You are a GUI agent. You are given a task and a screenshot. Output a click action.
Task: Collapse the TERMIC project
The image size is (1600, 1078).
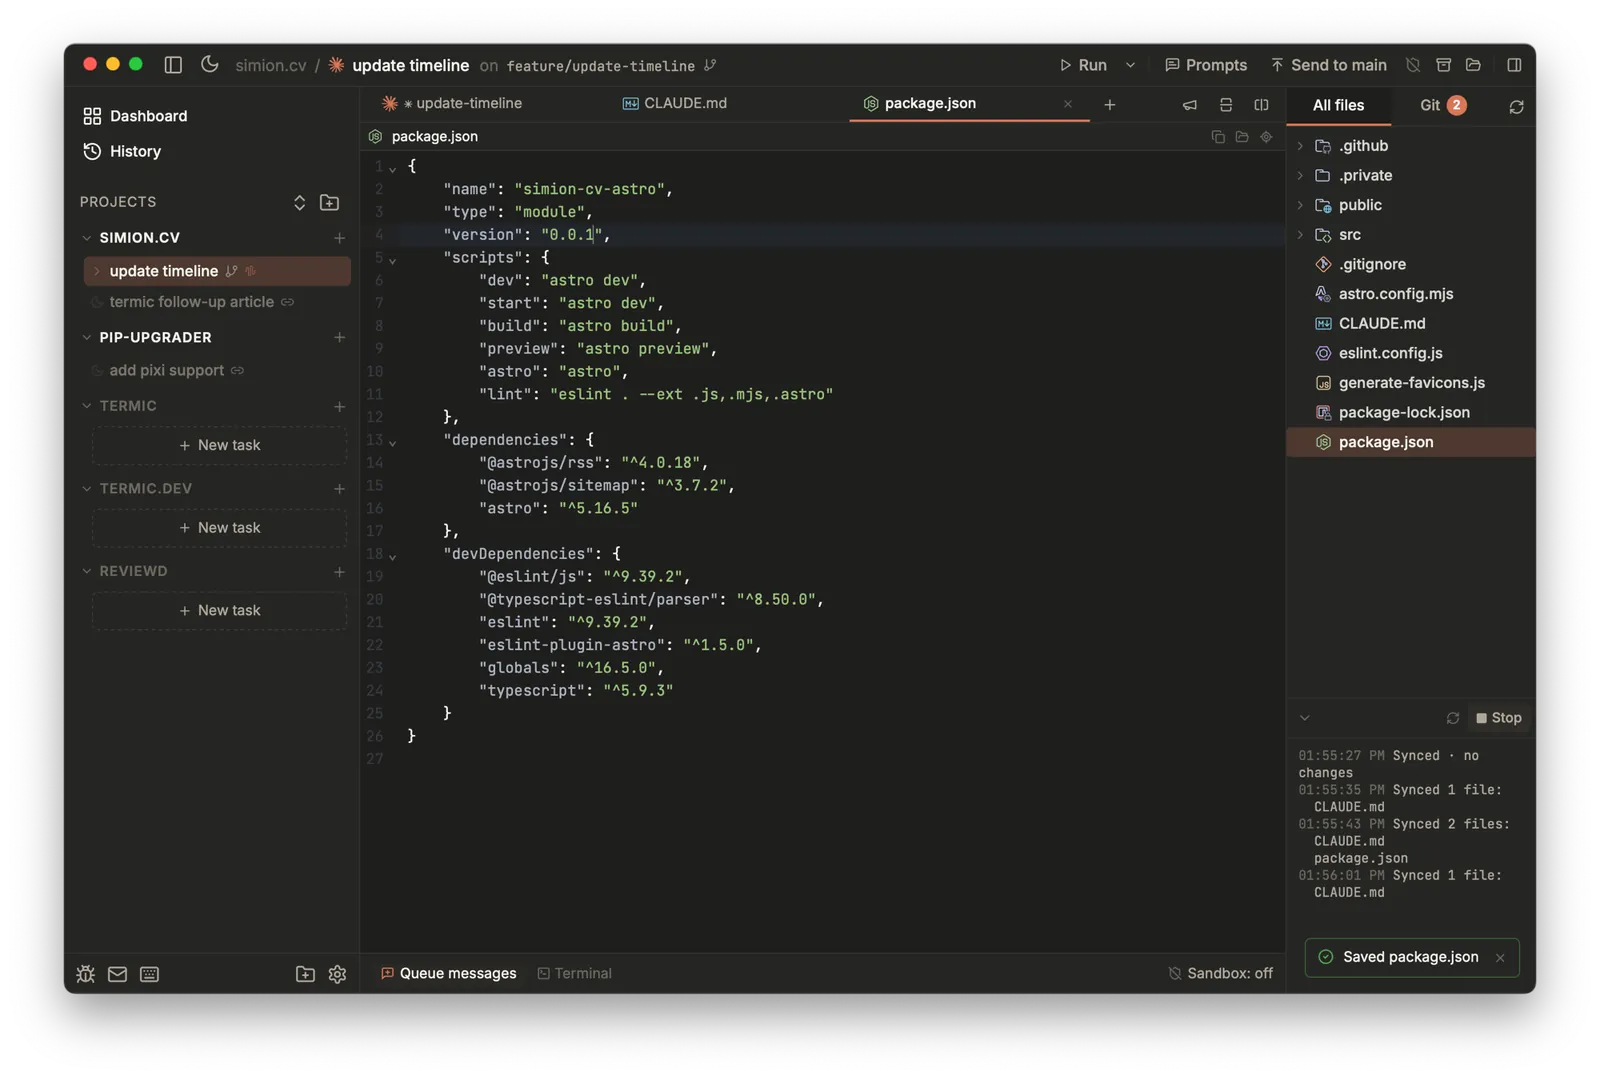pyautogui.click(x=87, y=406)
